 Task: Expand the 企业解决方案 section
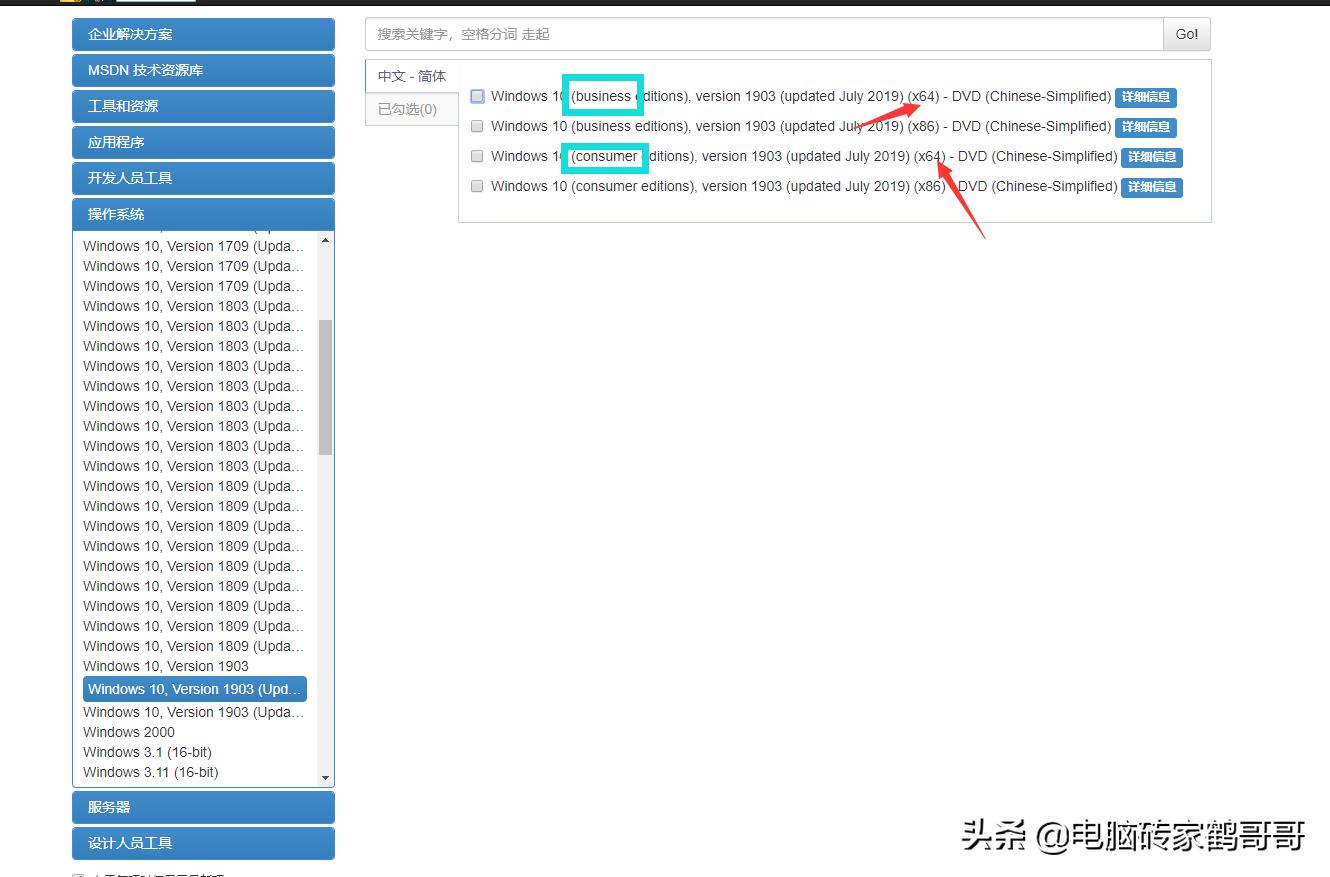coord(203,34)
